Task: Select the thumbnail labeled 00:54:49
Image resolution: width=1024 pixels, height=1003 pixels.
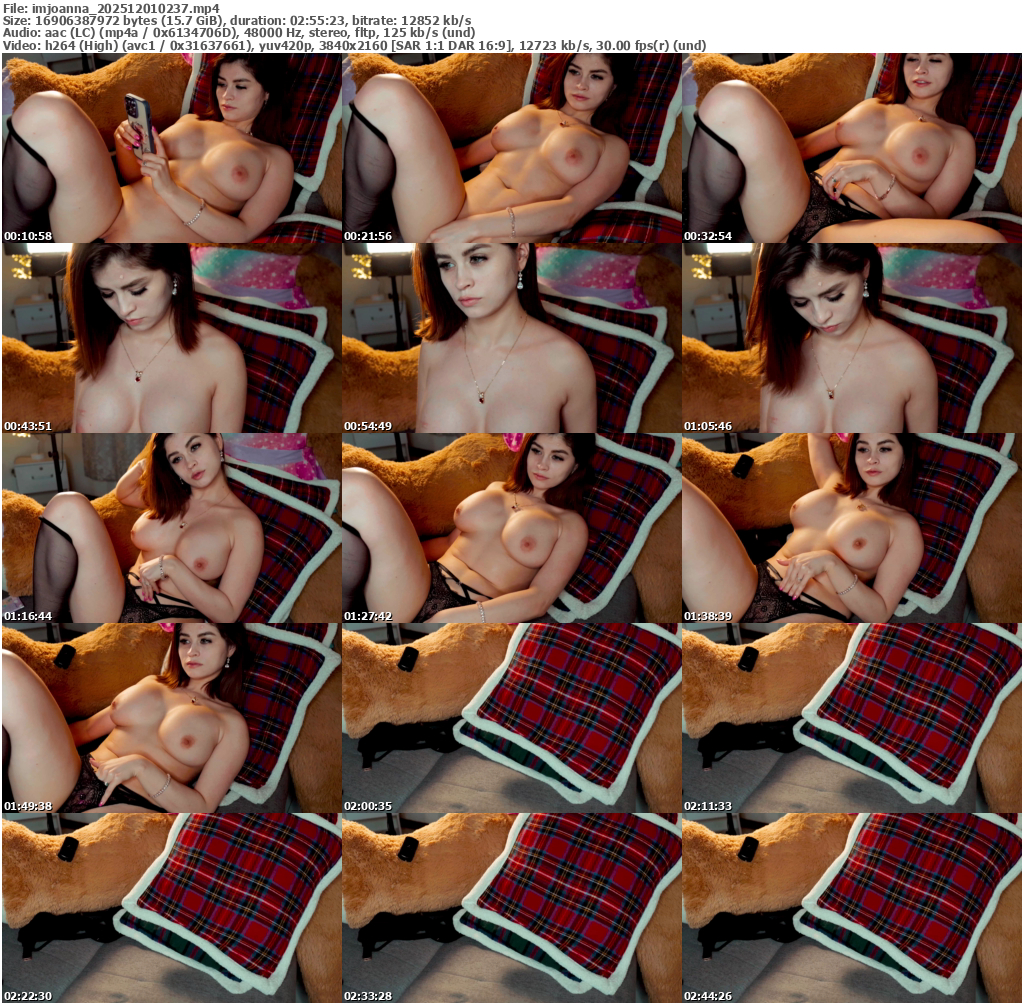Action: tap(512, 338)
